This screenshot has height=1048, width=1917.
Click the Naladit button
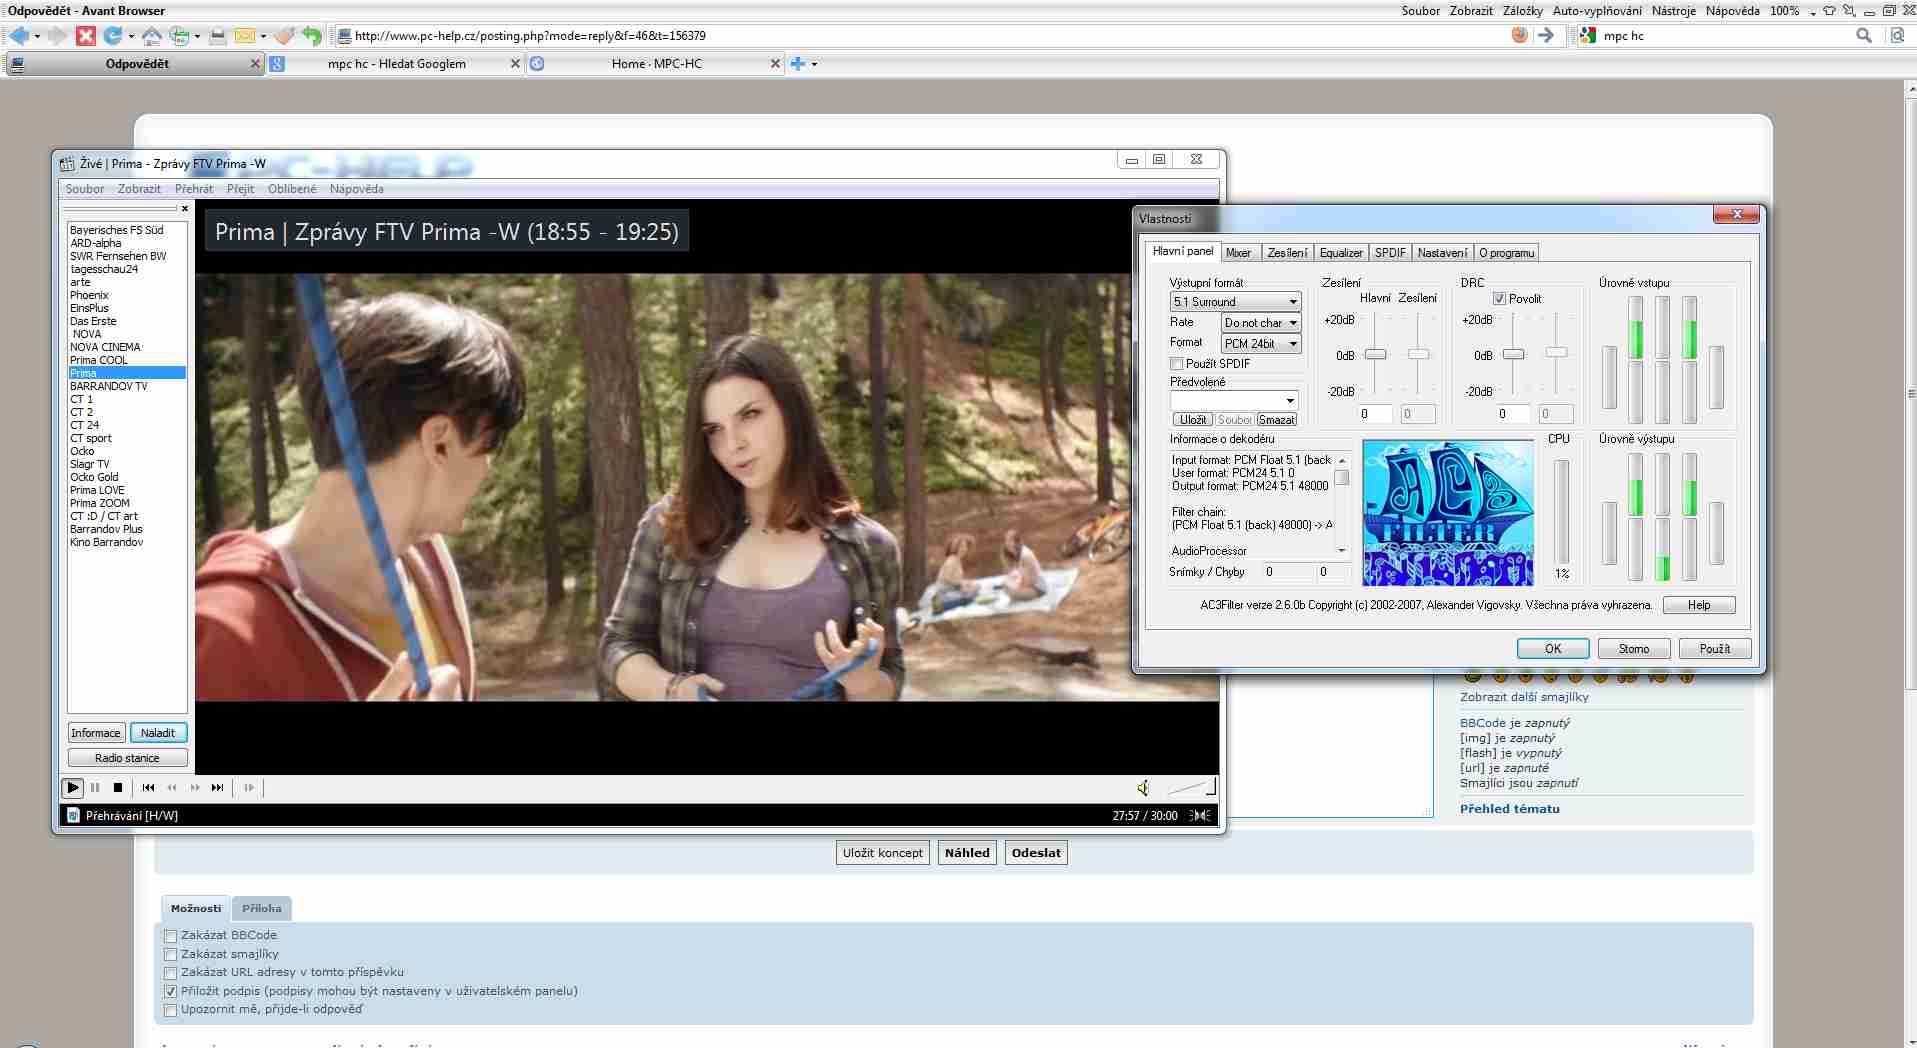(158, 733)
